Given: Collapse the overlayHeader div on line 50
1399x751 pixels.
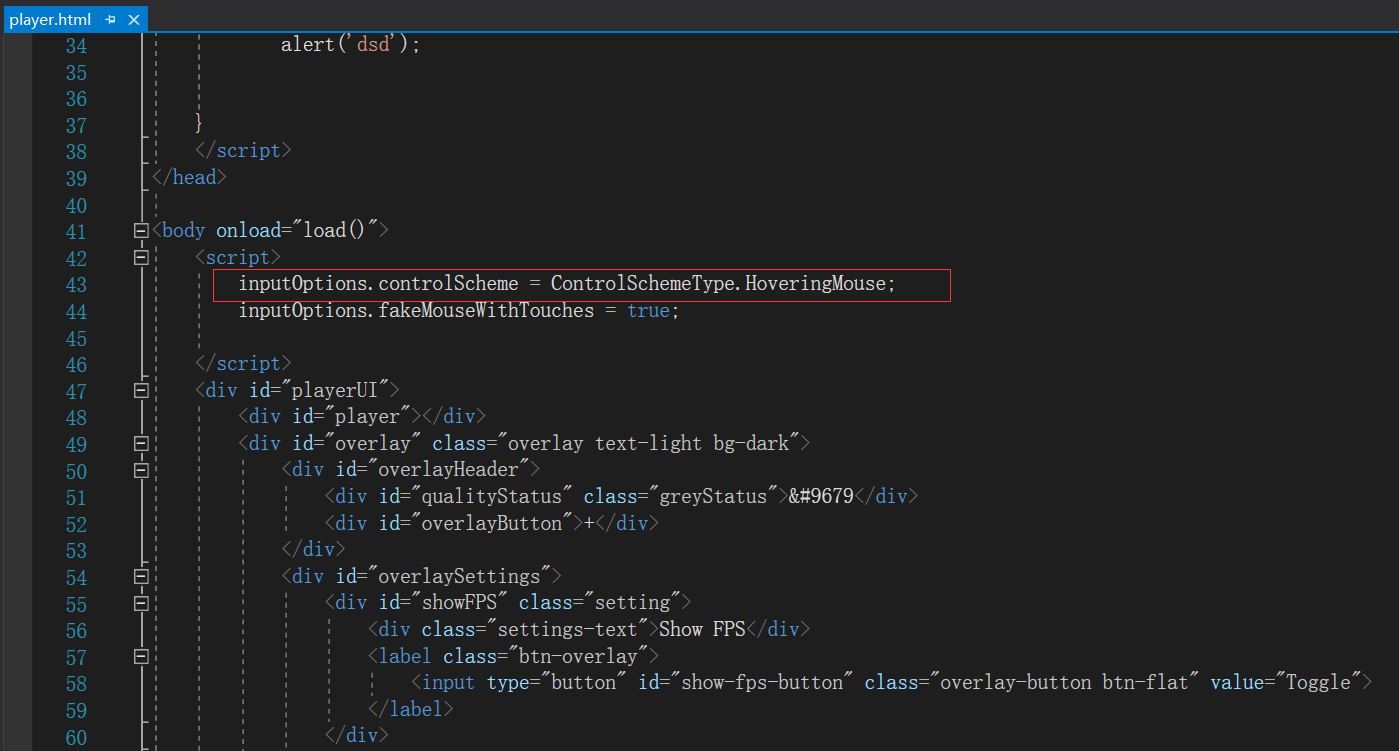Looking at the screenshot, I should coord(141,470).
